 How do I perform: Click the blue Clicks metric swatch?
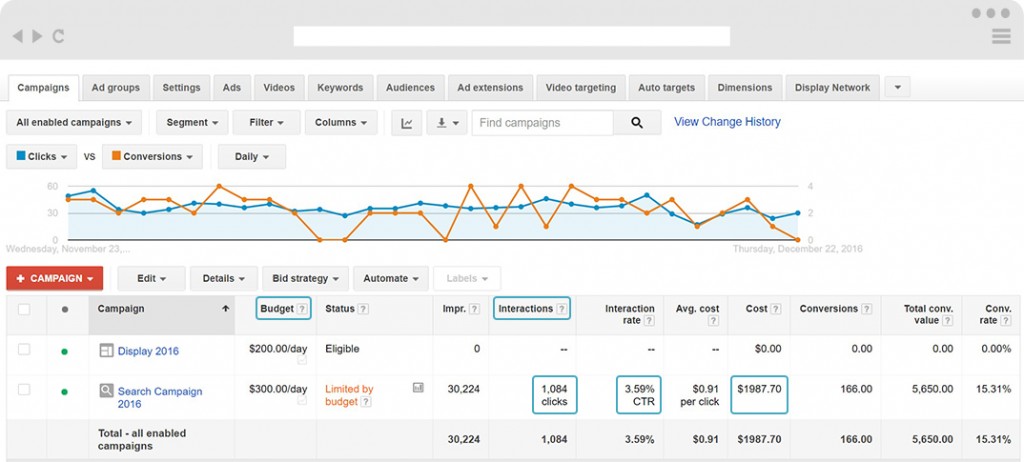[x=21, y=157]
